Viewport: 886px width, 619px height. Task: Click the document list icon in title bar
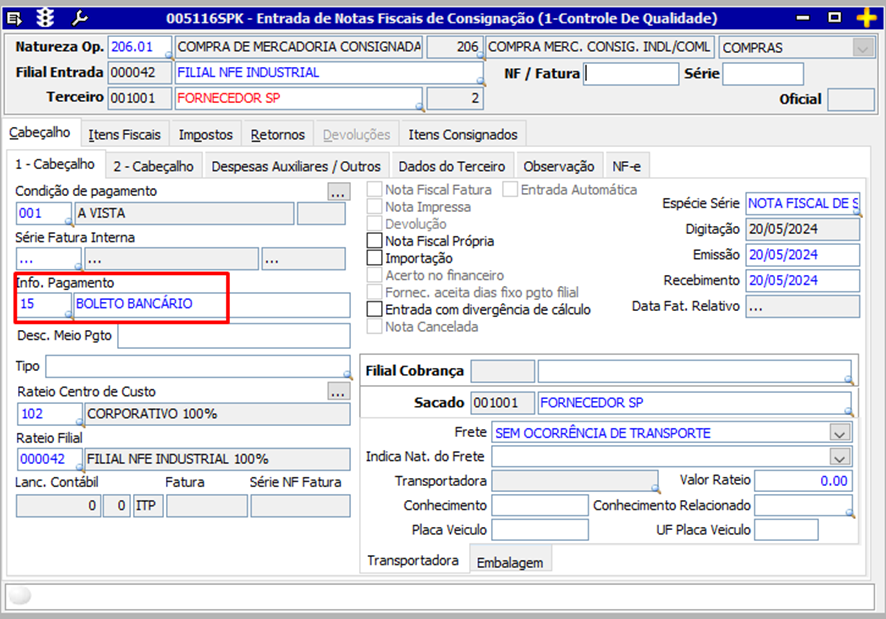tap(14, 19)
